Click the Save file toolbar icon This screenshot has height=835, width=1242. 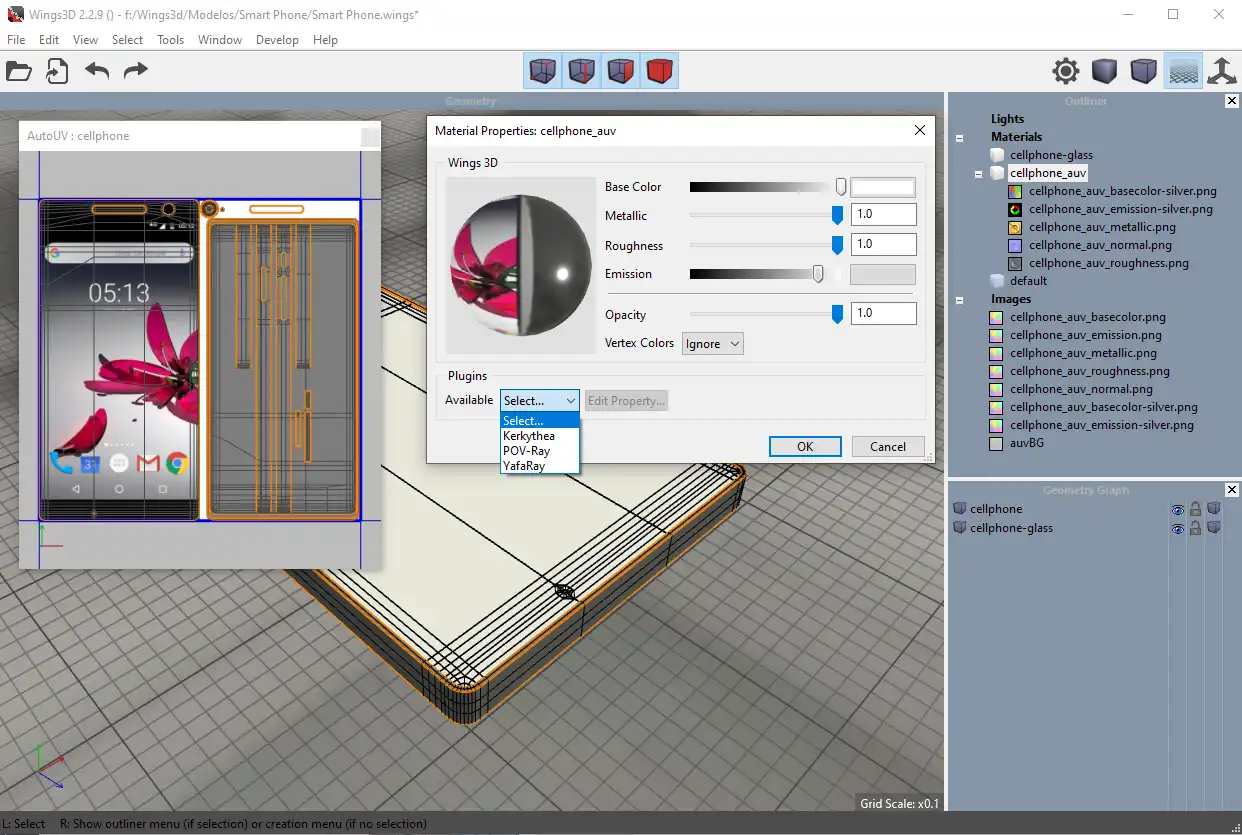pyautogui.click(x=57, y=71)
